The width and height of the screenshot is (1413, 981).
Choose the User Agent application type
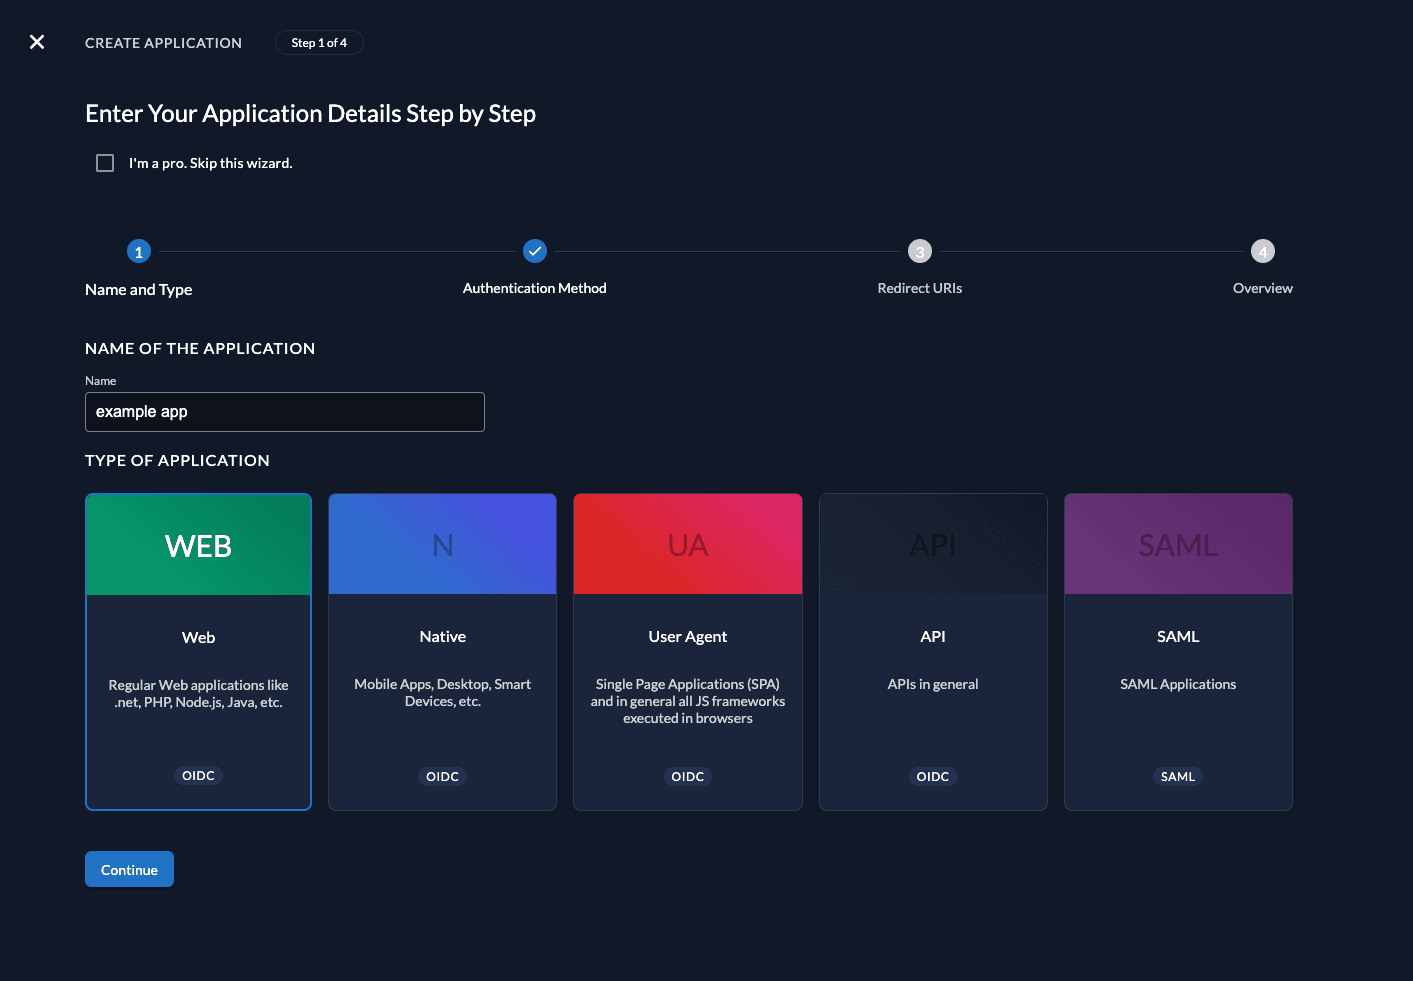687,651
